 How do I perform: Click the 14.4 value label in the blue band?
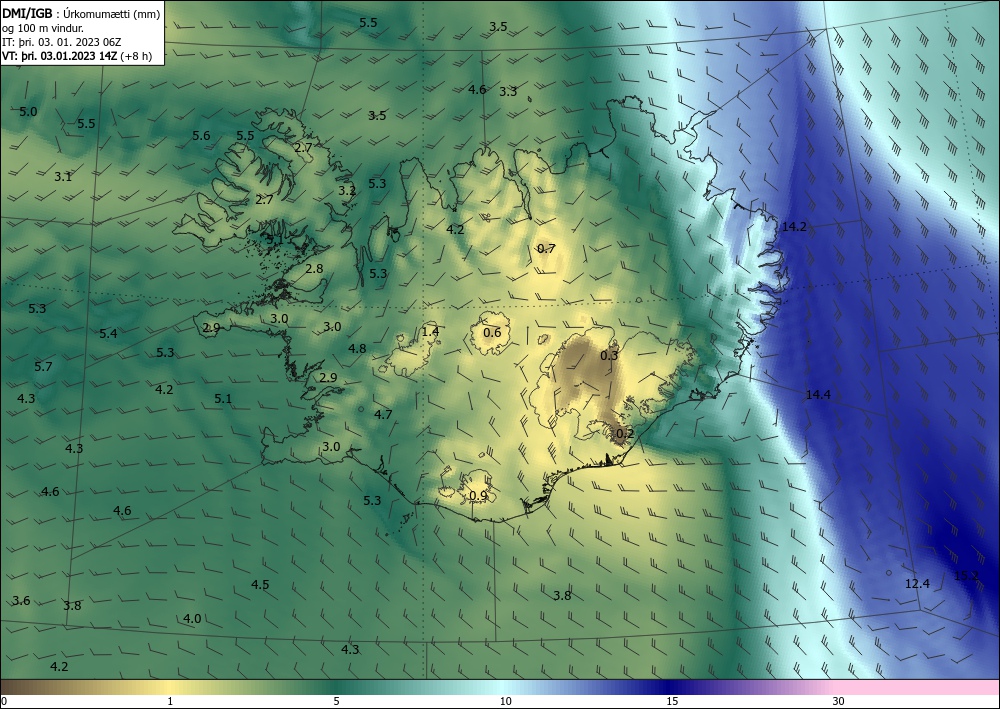tap(818, 395)
